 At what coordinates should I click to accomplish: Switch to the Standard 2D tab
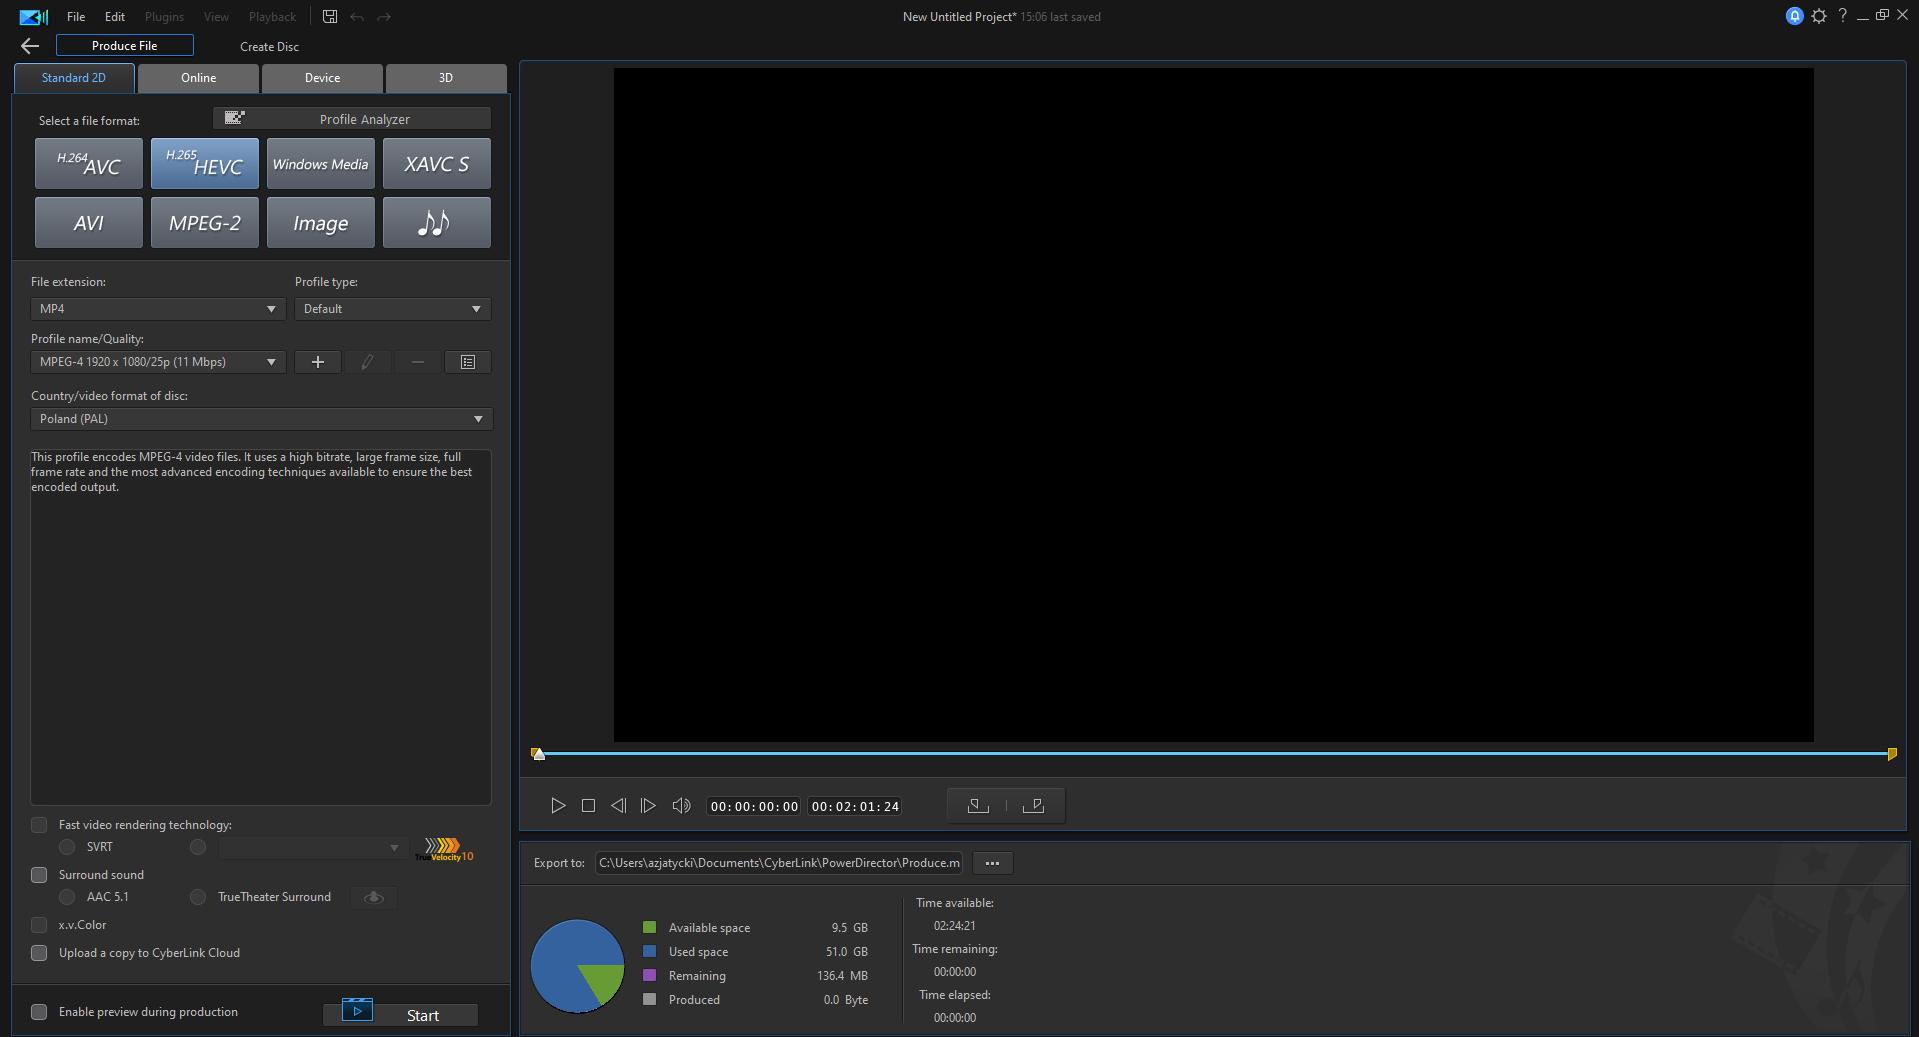coord(74,78)
